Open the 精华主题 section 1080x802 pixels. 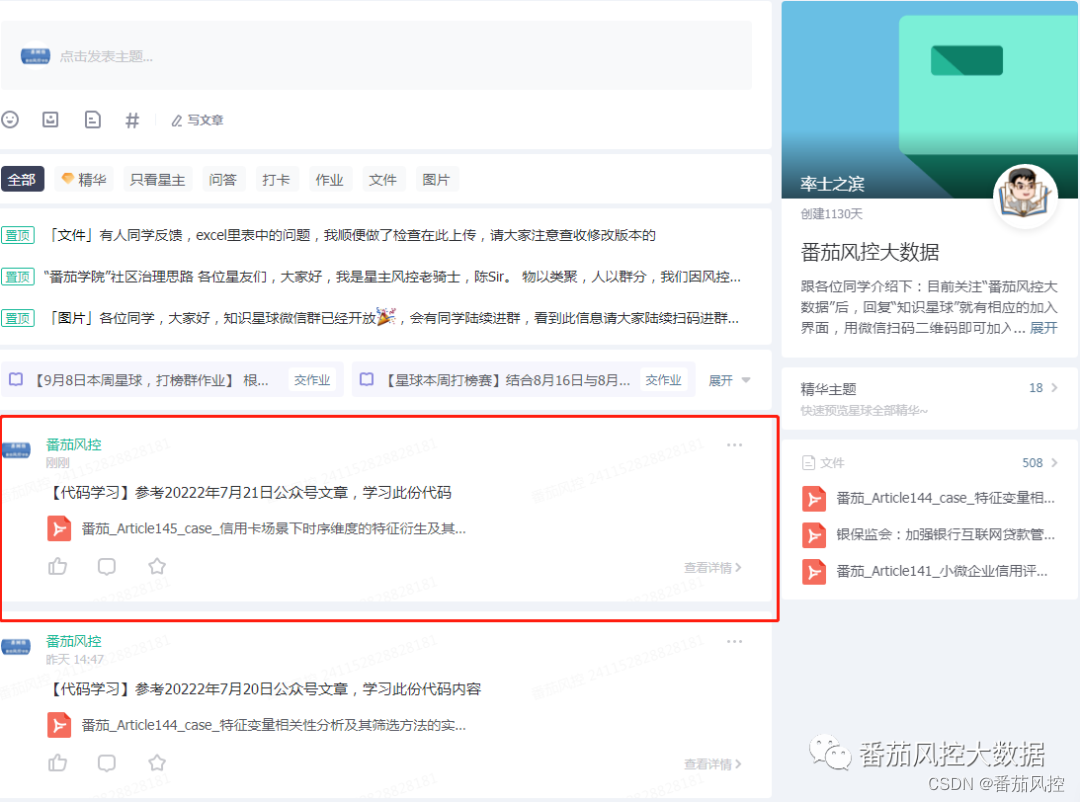click(x=929, y=398)
